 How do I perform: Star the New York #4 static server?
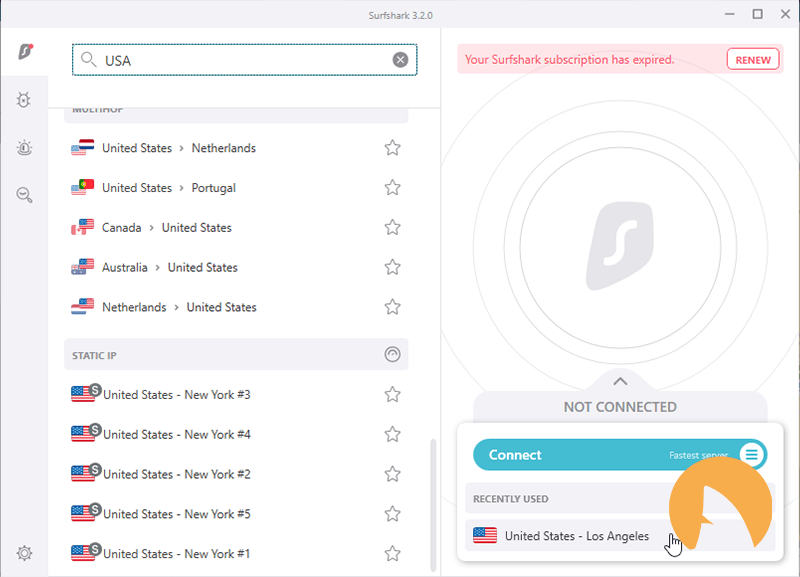click(x=392, y=434)
